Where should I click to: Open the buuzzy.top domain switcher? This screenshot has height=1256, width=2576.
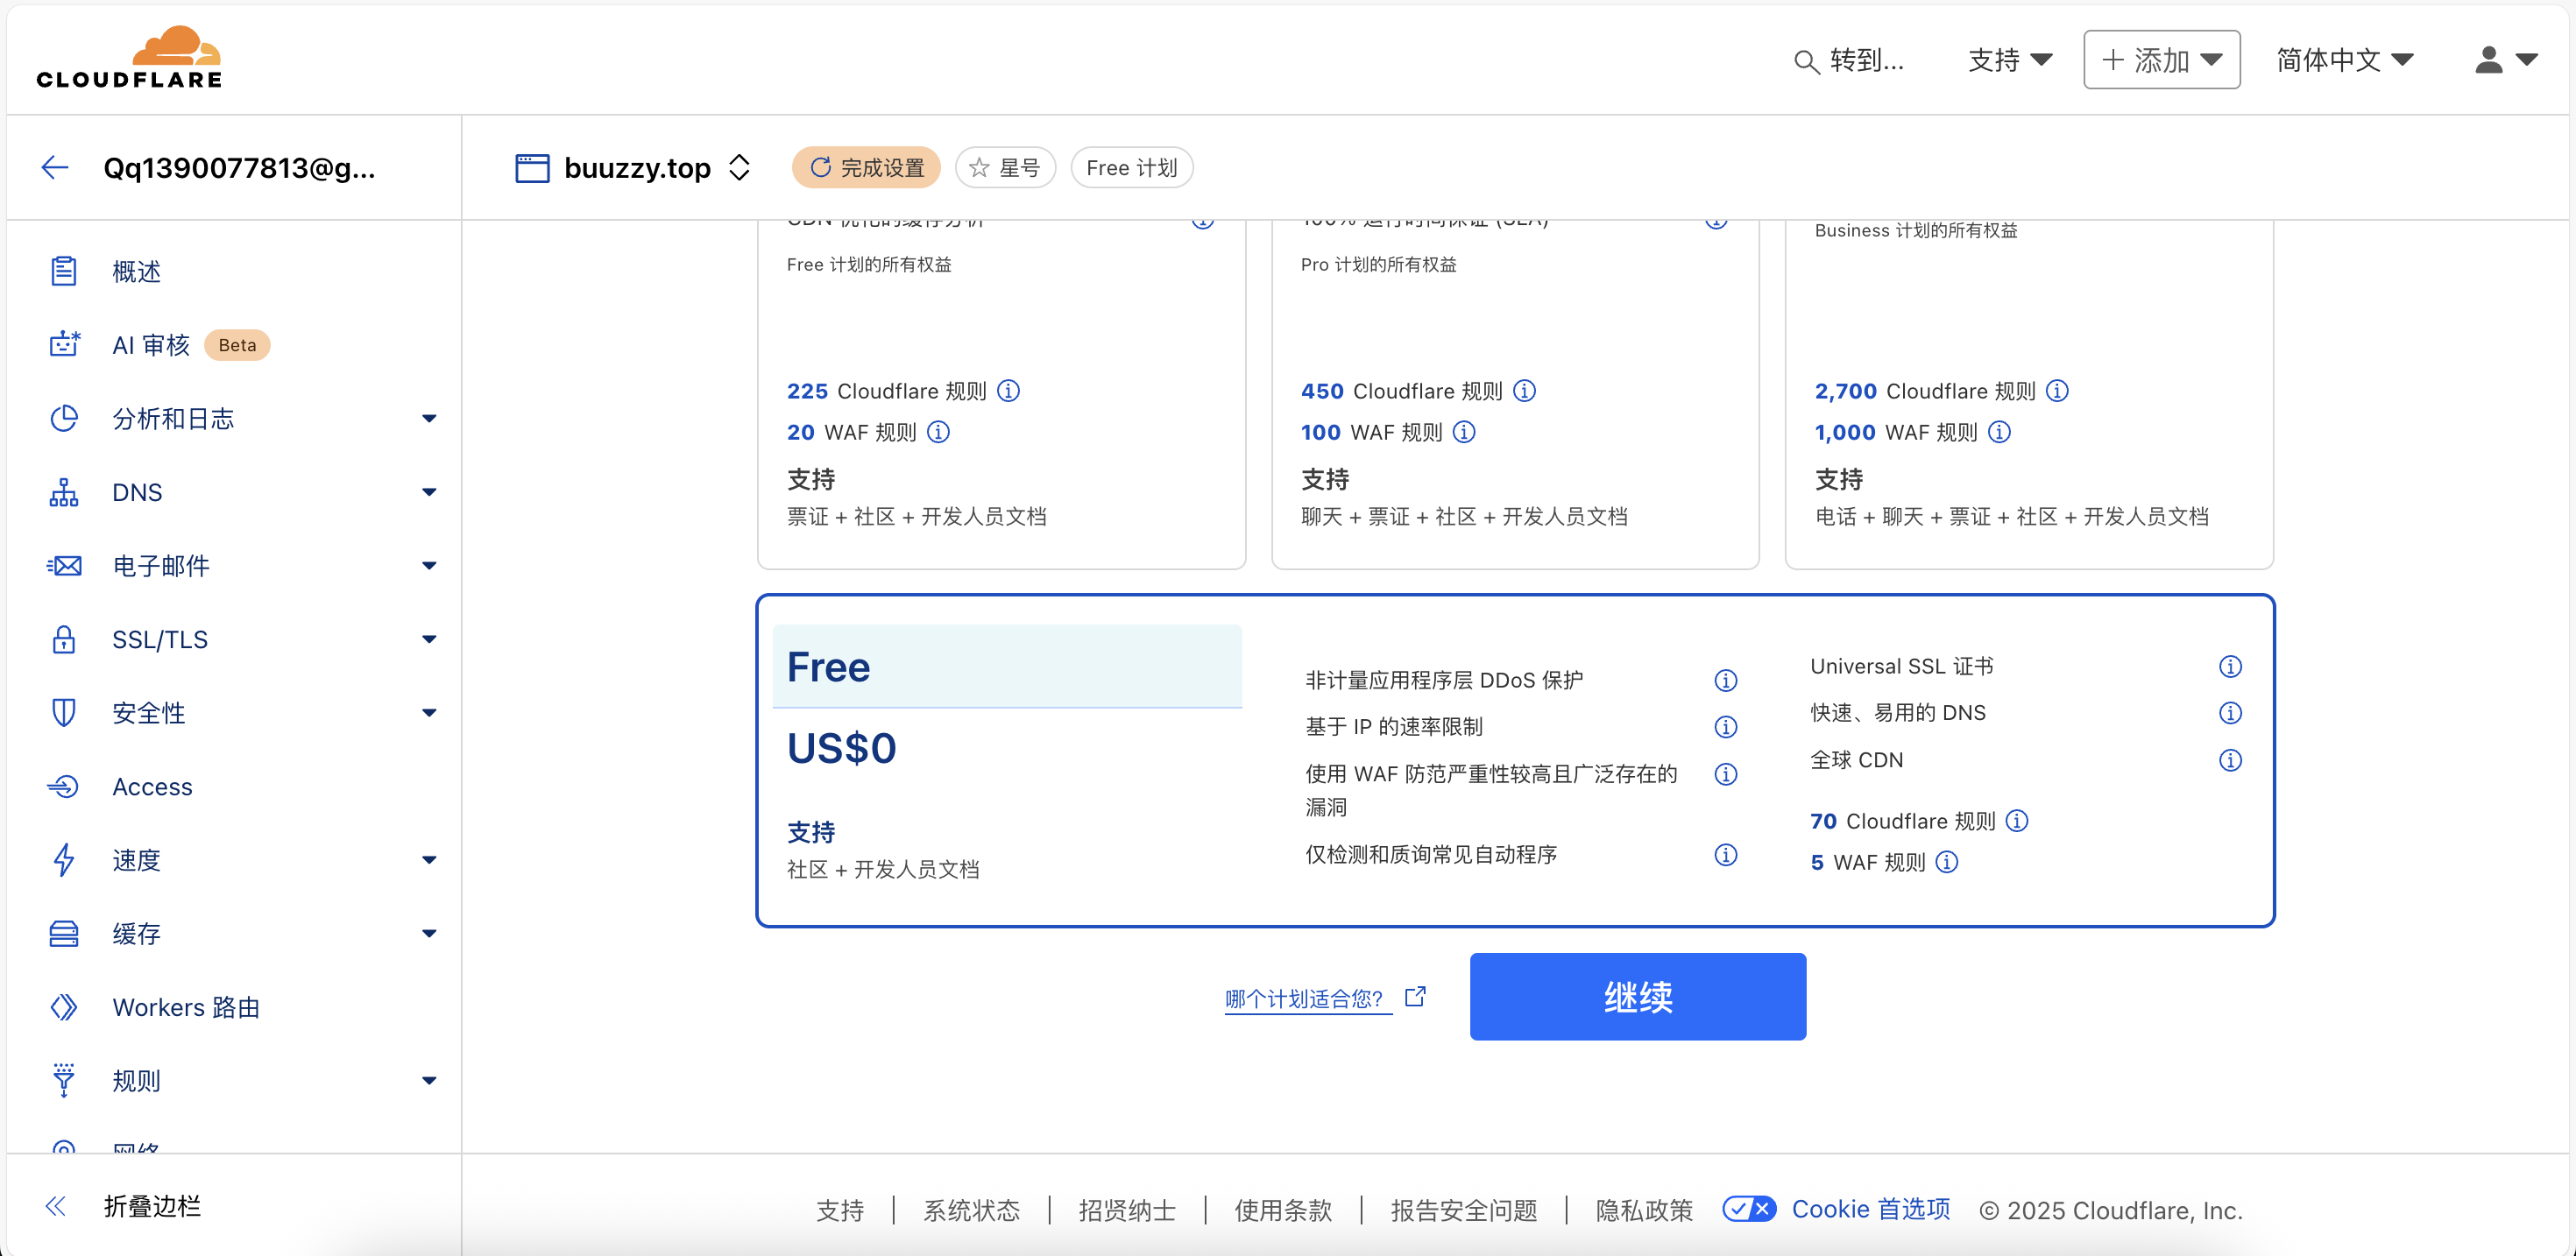coord(739,167)
